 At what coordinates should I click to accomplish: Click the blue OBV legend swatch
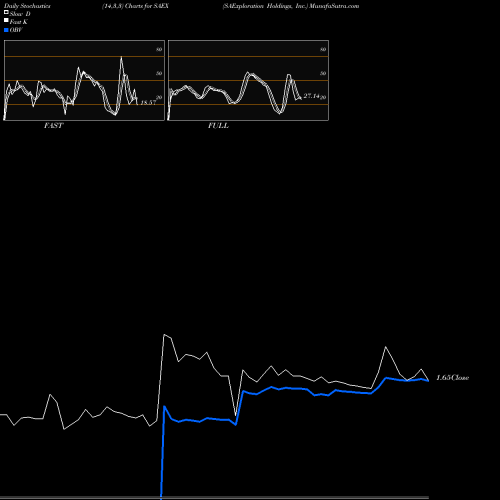click(x=6, y=30)
